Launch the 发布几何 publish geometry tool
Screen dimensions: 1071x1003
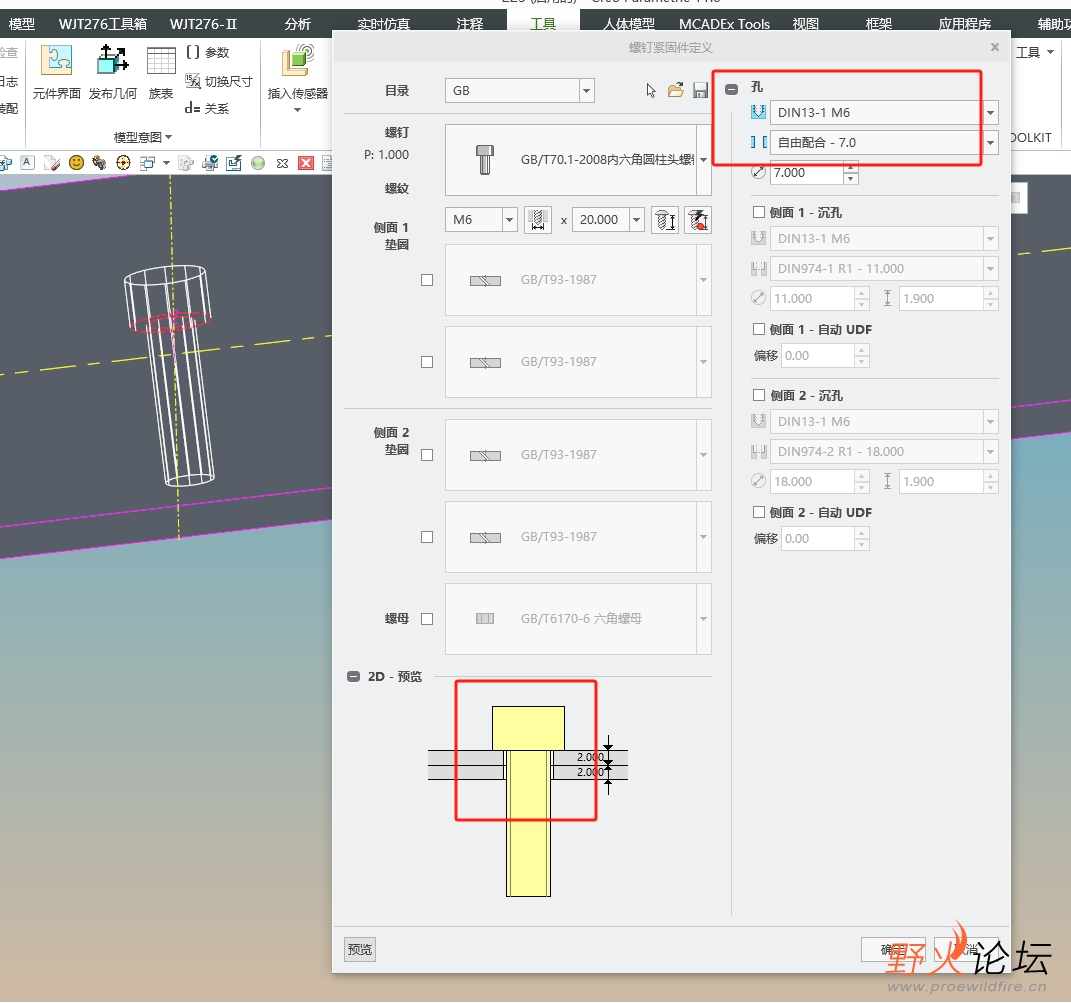(113, 71)
